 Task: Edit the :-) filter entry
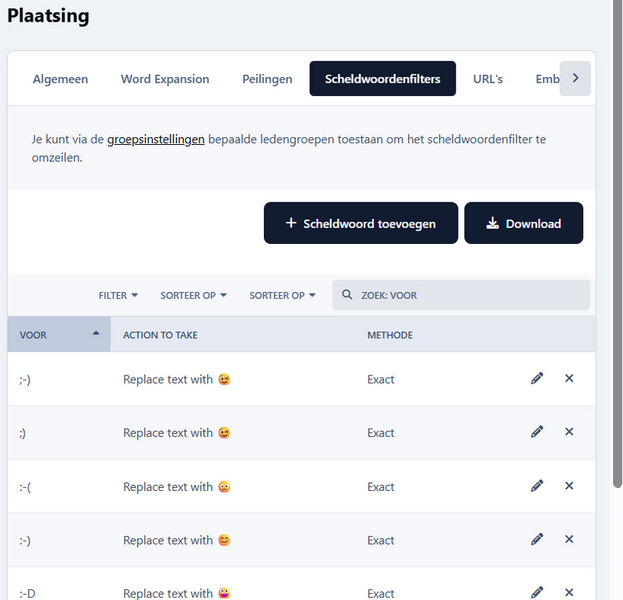(x=537, y=540)
